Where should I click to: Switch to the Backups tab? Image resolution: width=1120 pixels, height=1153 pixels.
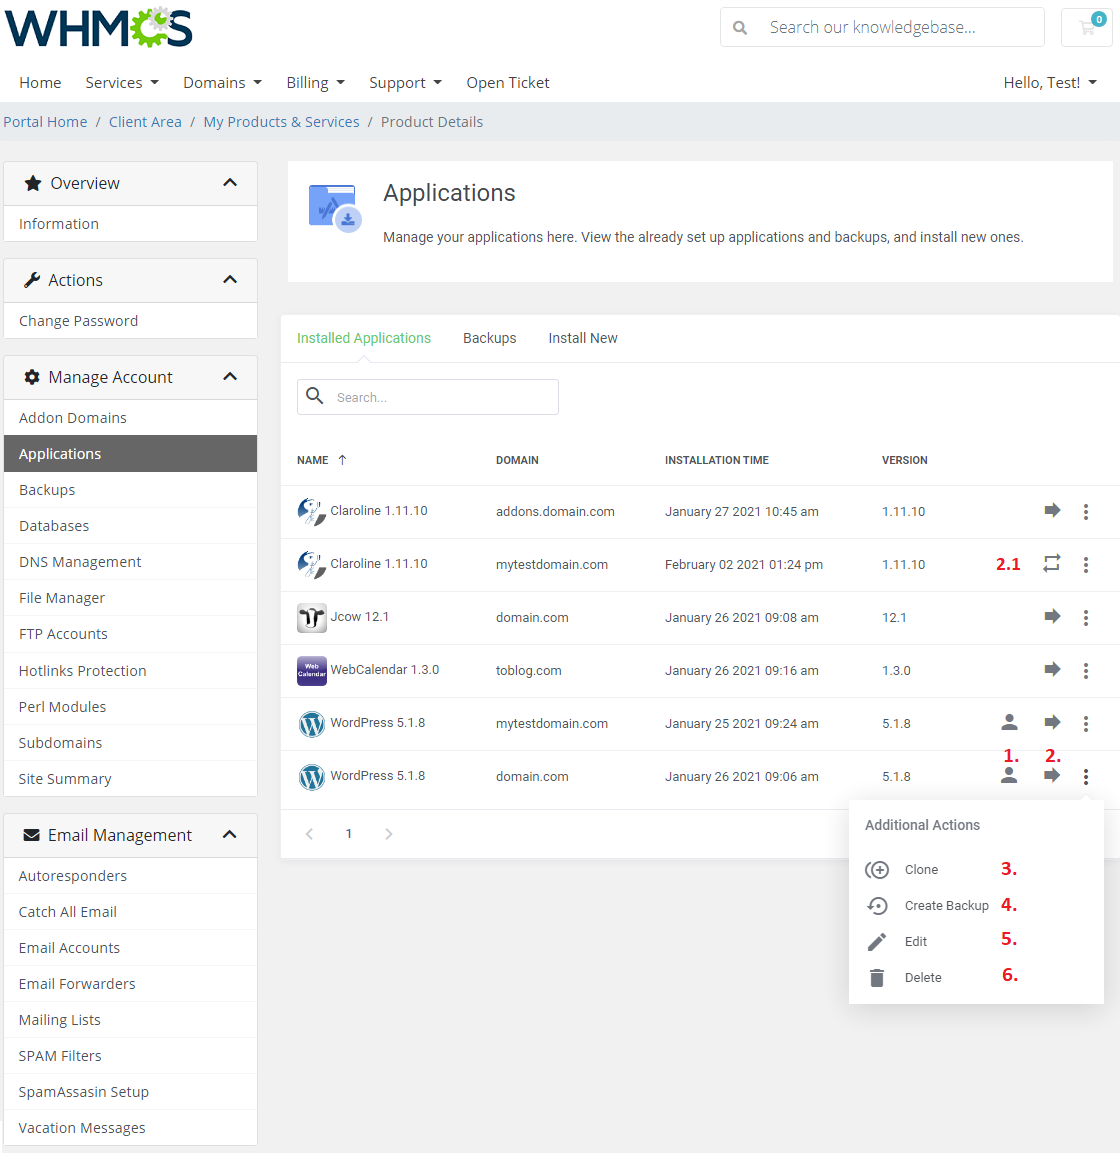(490, 338)
